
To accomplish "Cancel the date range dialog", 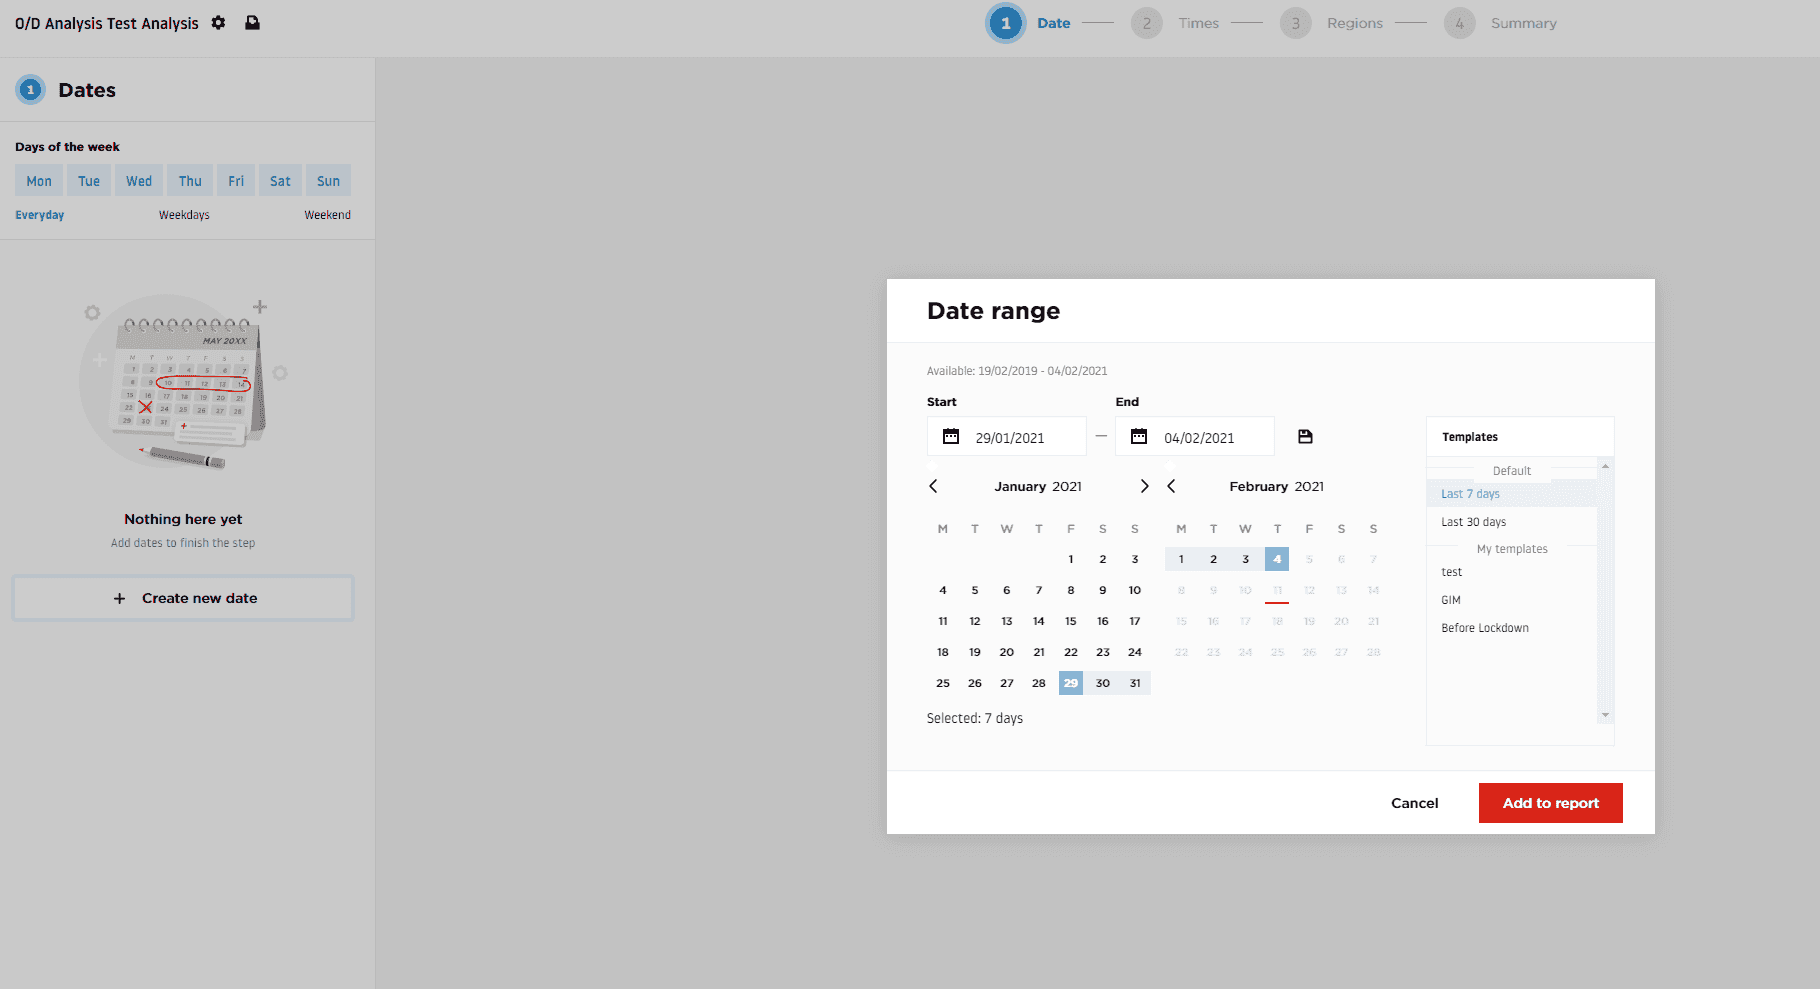I will pos(1414,803).
